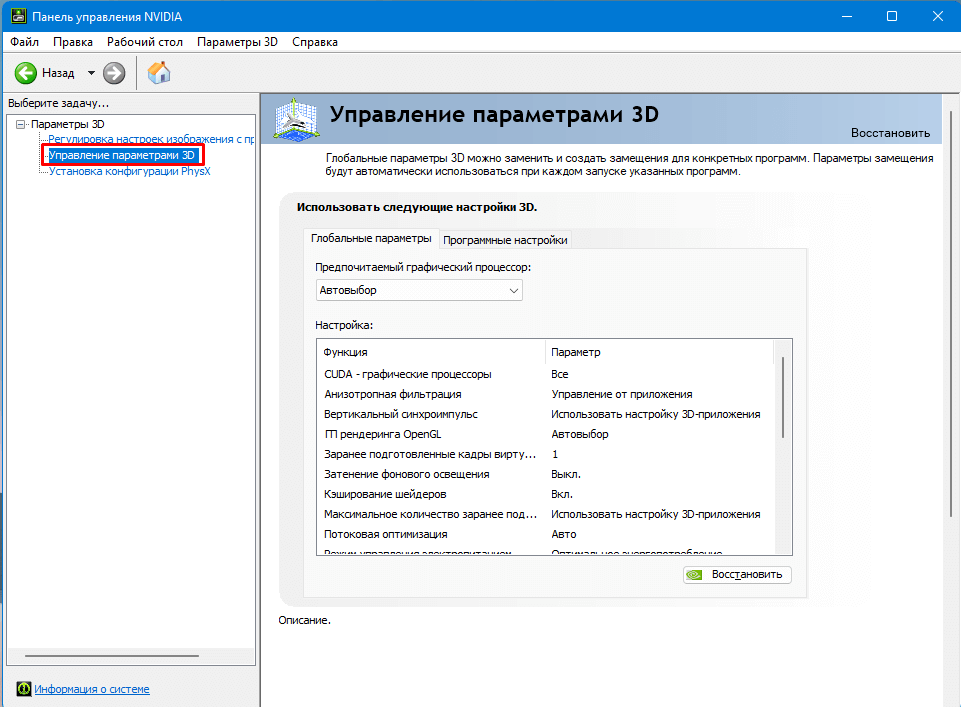The width and height of the screenshot is (961, 707).
Task: Click the settings list vertical scrollbar
Action: click(782, 400)
